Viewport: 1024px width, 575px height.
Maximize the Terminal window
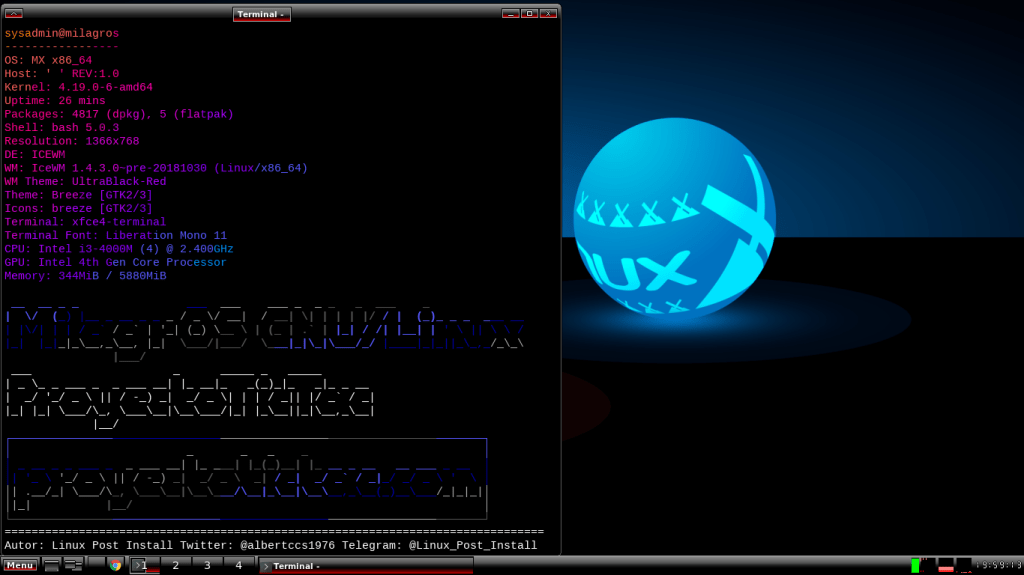pyautogui.click(x=529, y=14)
